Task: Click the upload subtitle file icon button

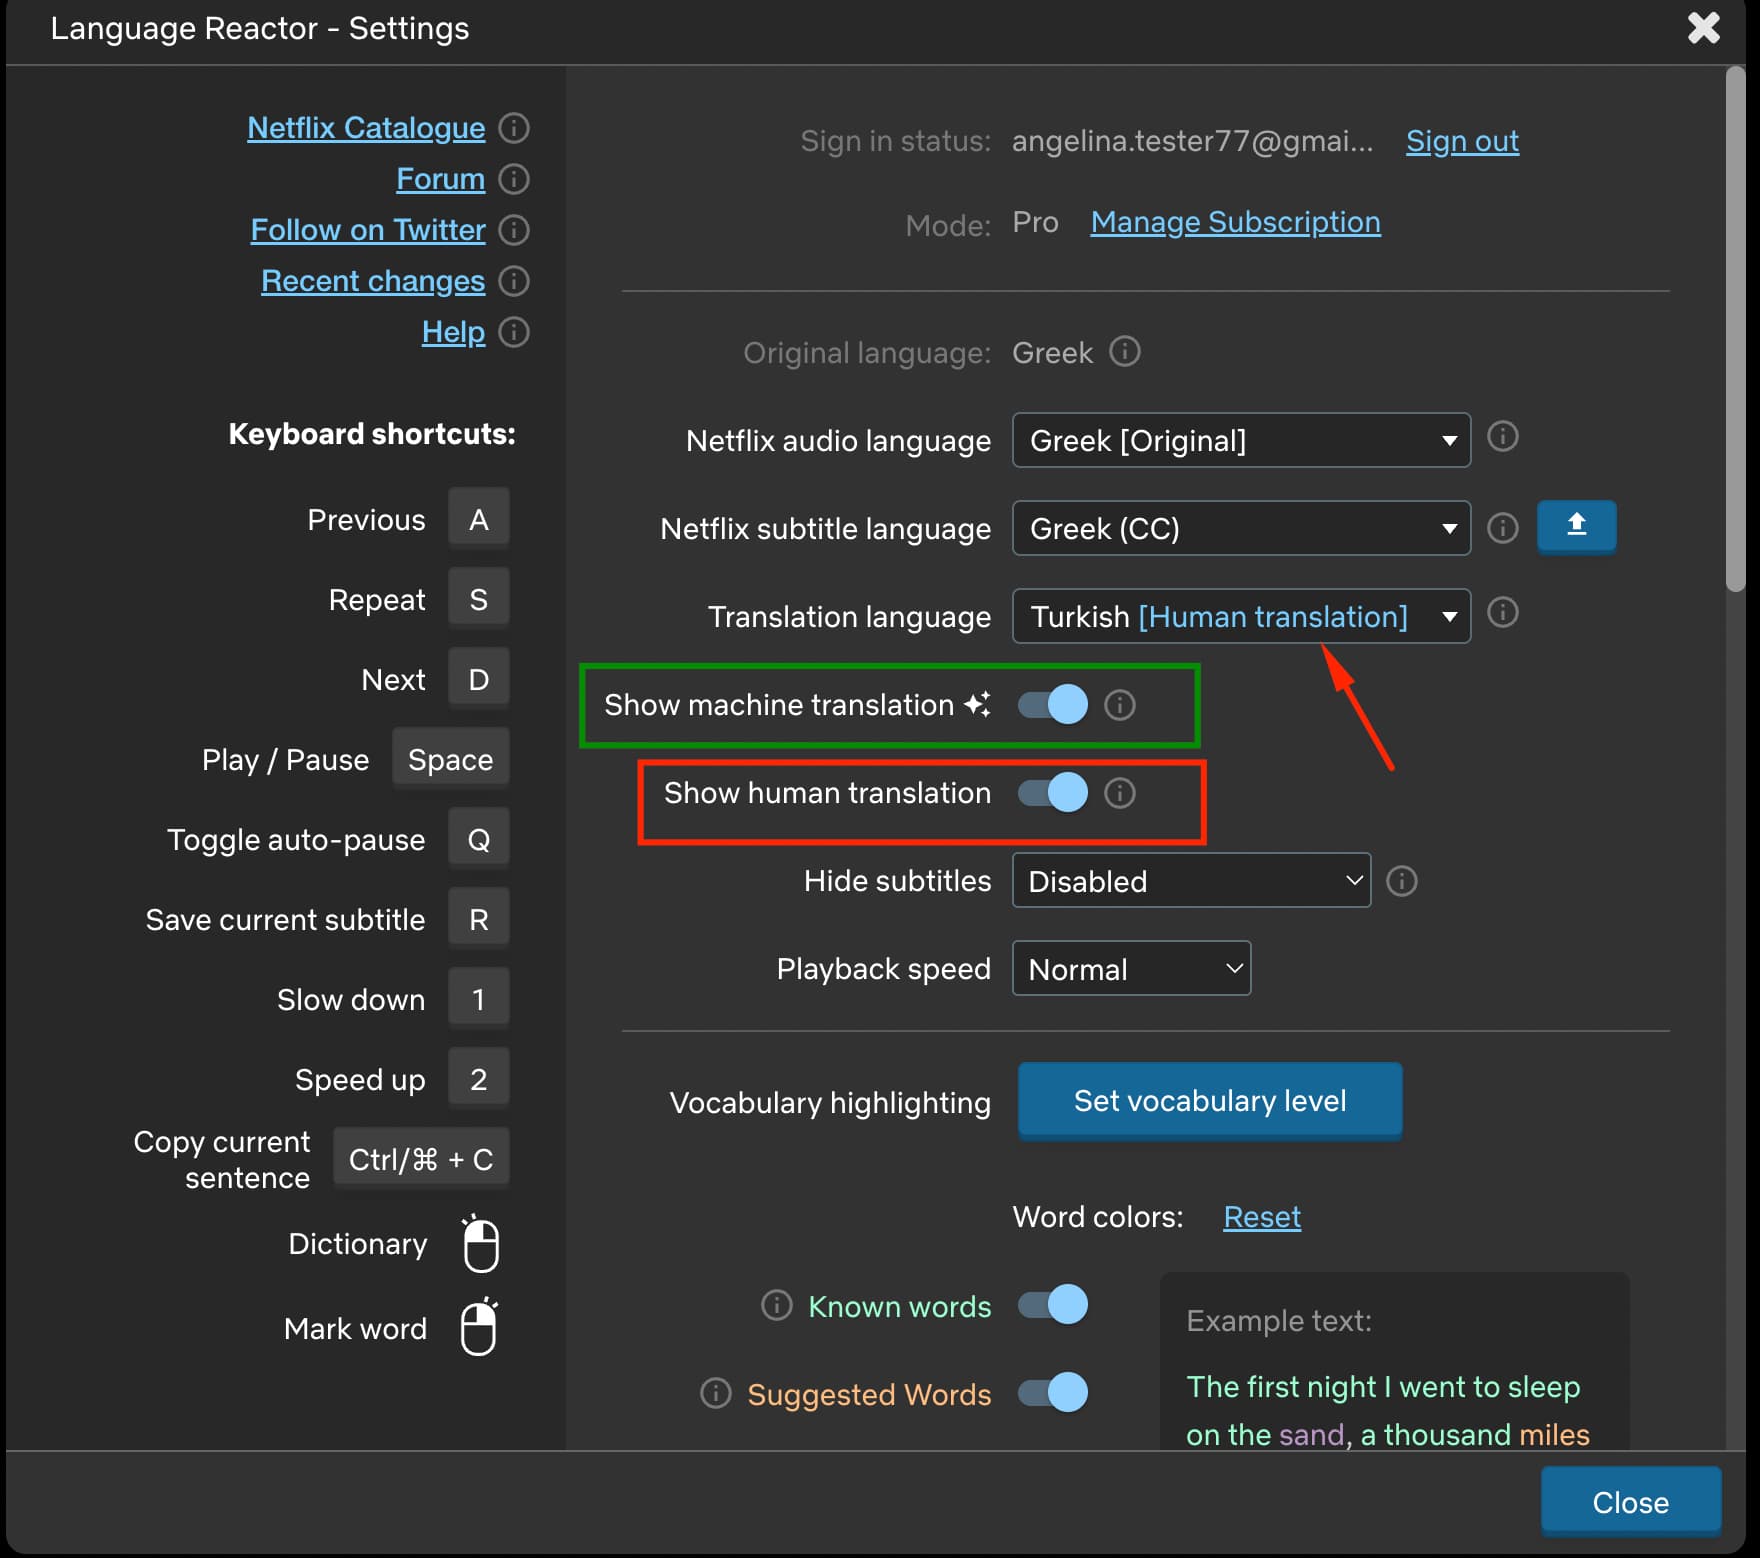Action: [1575, 526]
